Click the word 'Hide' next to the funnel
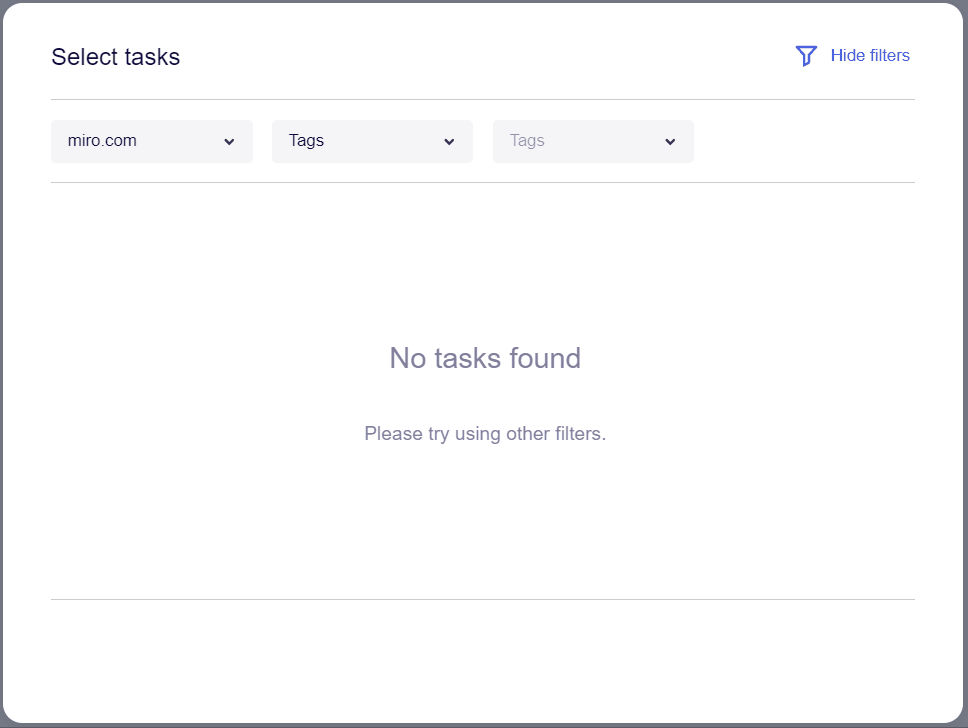 848,56
